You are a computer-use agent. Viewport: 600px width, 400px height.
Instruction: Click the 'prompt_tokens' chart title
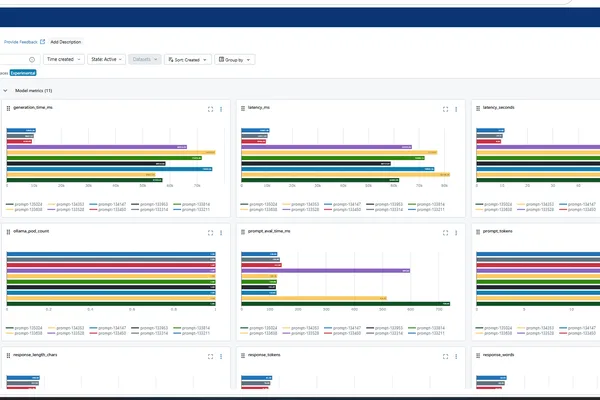pyautogui.click(x=497, y=231)
